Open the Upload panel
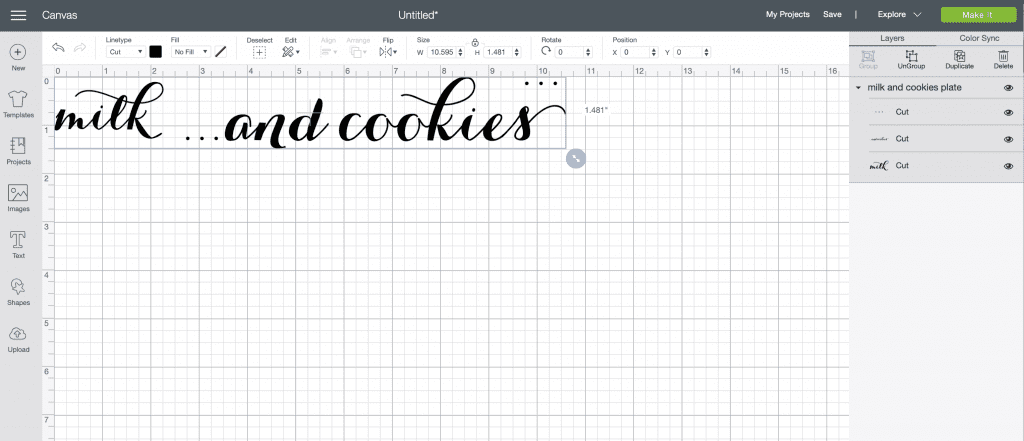Screen dimensions: 1024x441 18,339
